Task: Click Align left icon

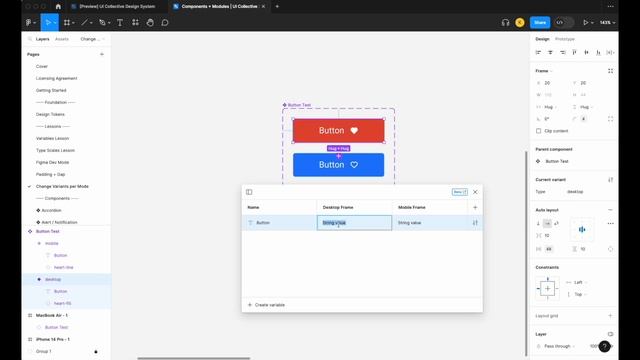Action: click(538, 52)
